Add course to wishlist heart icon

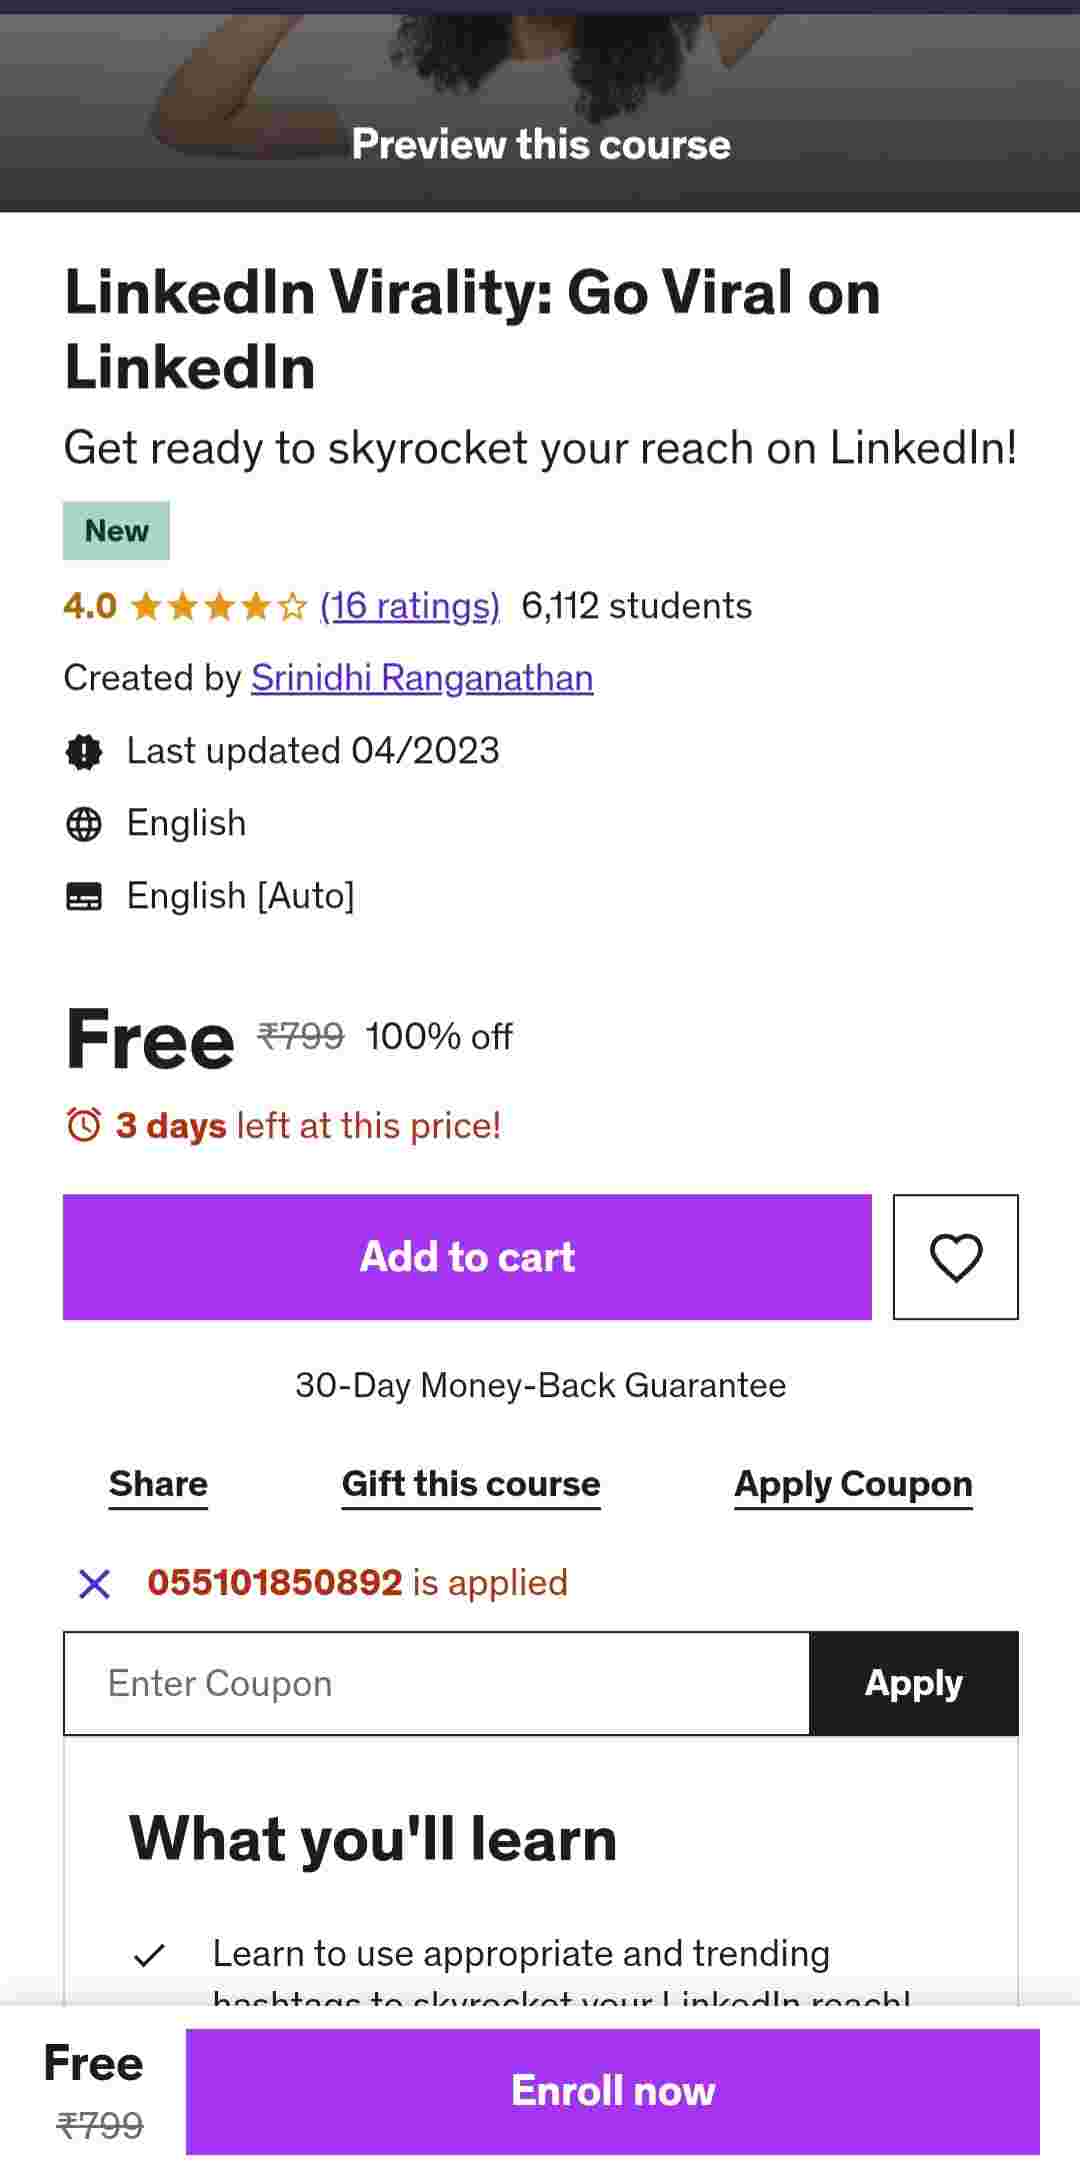click(955, 1257)
